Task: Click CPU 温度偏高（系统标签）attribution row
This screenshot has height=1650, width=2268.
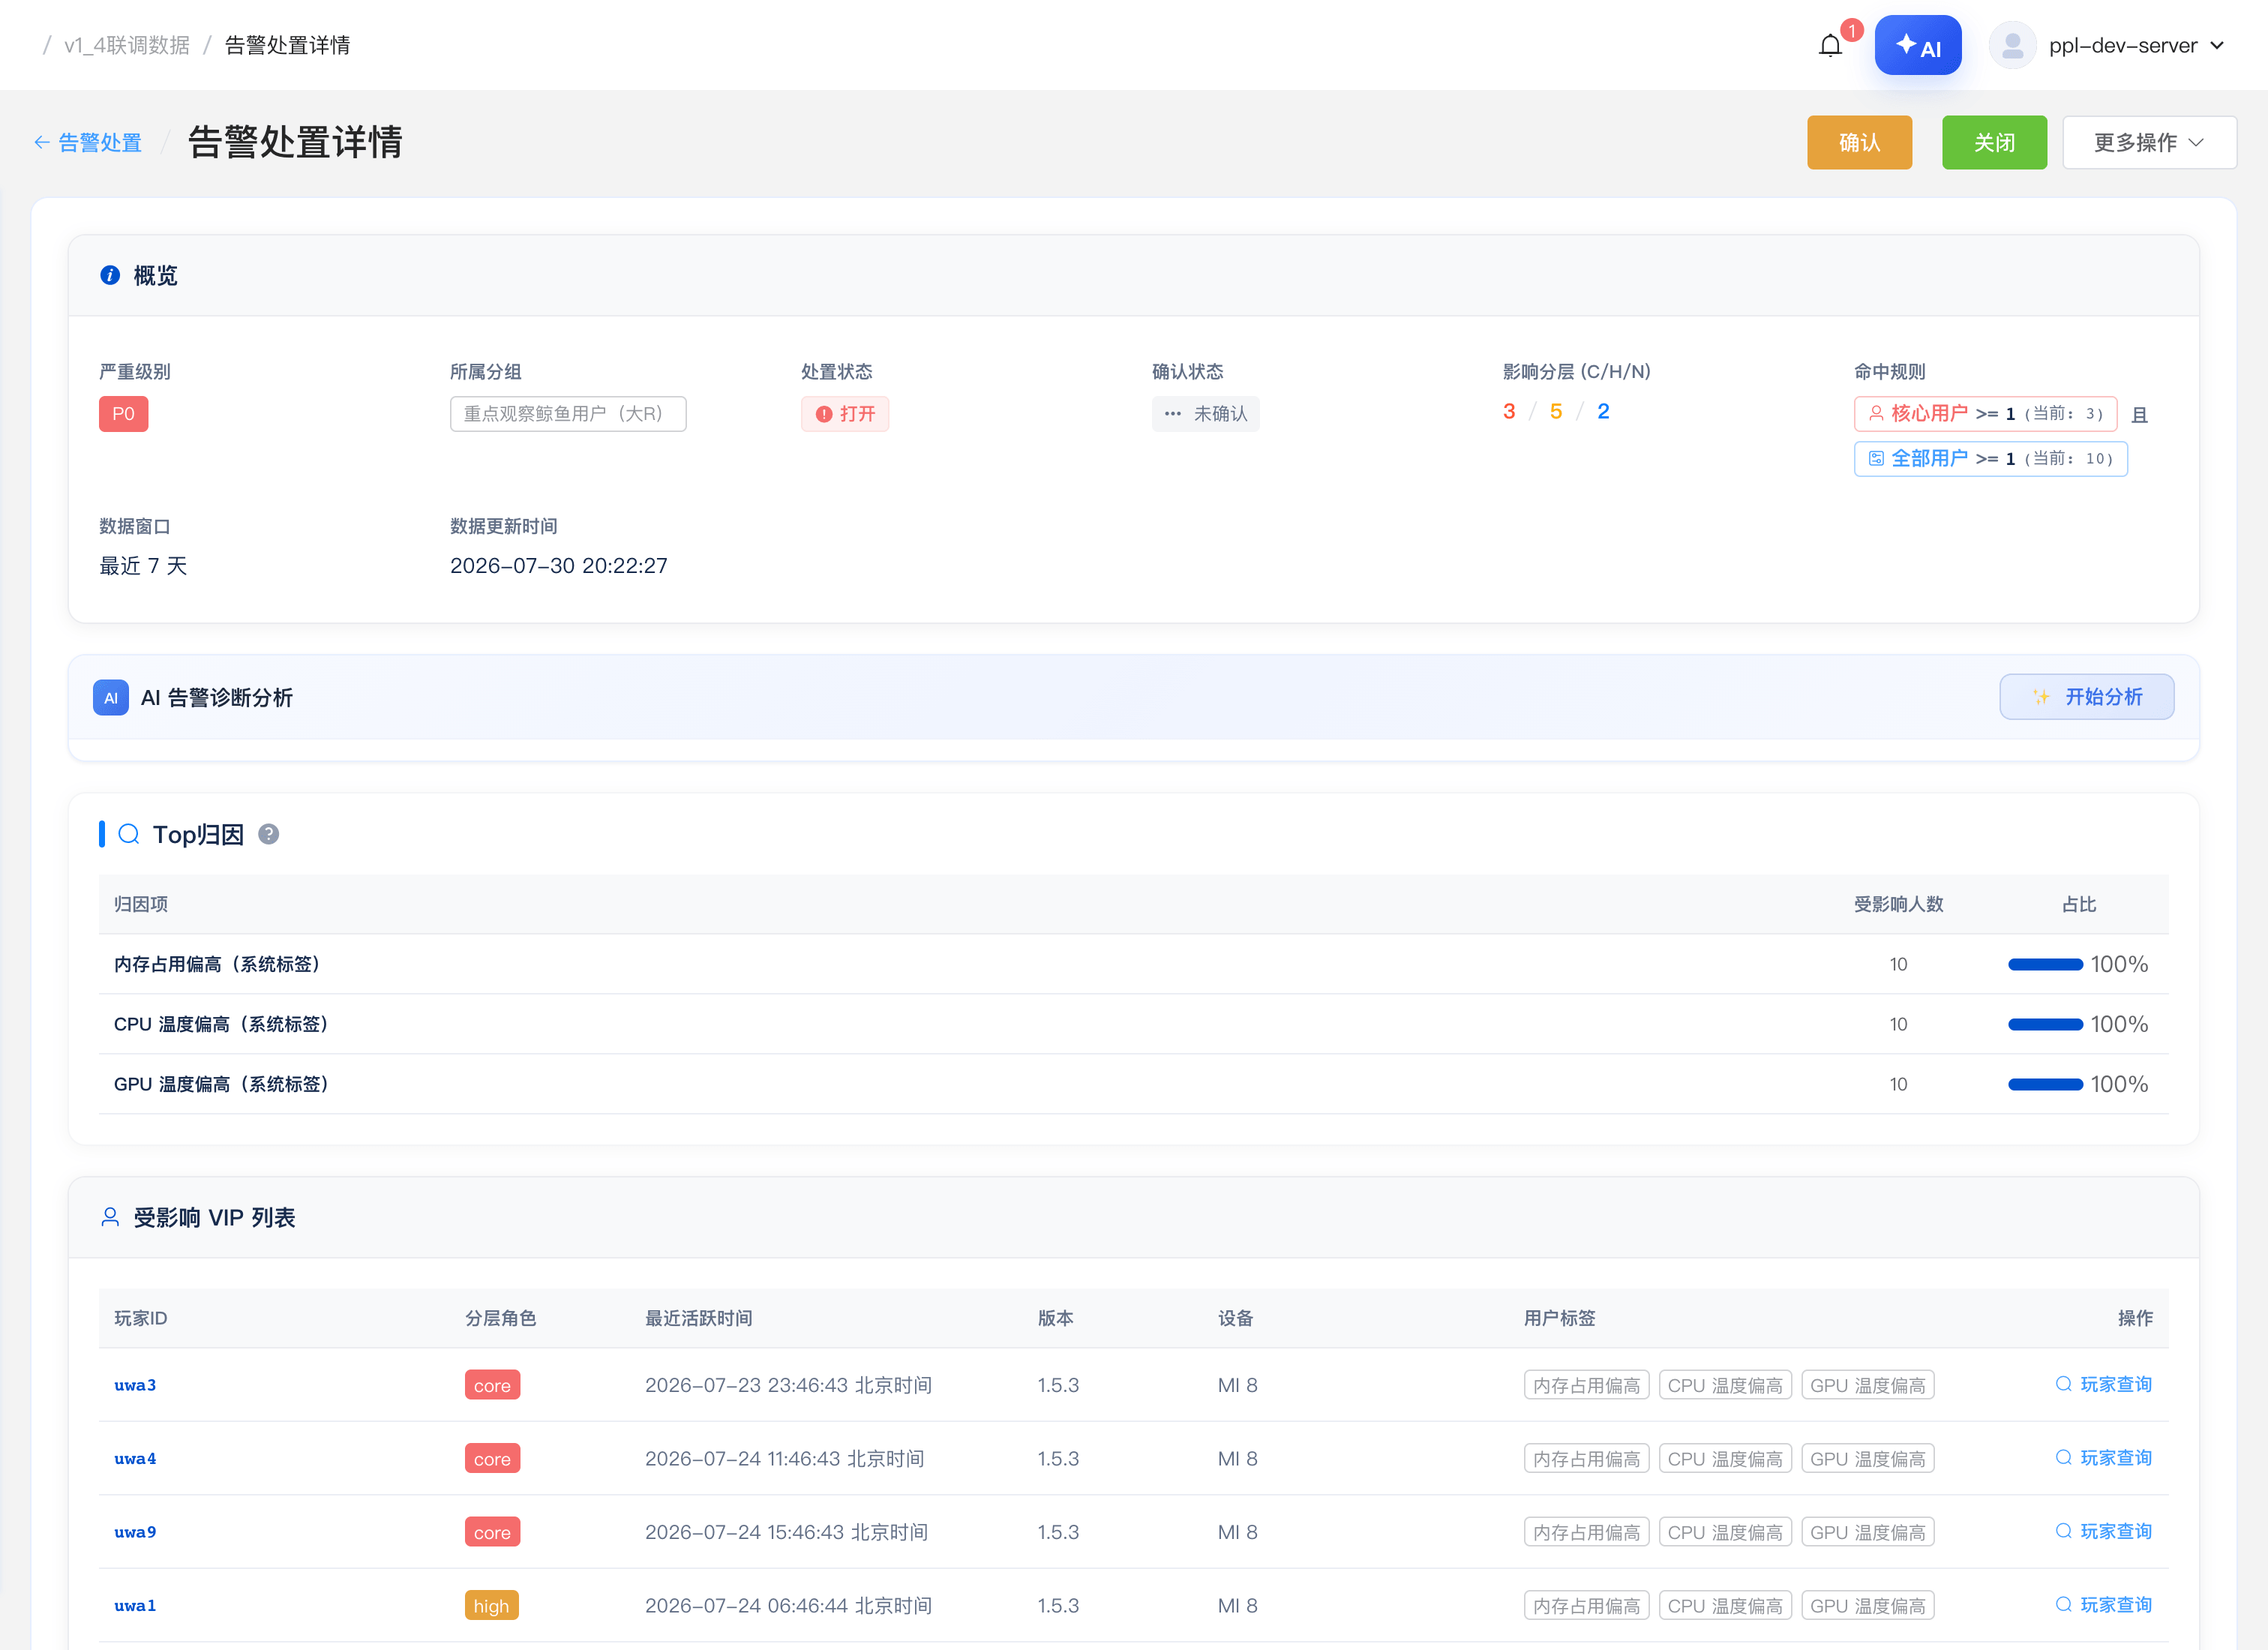Action: pos(1133,1024)
